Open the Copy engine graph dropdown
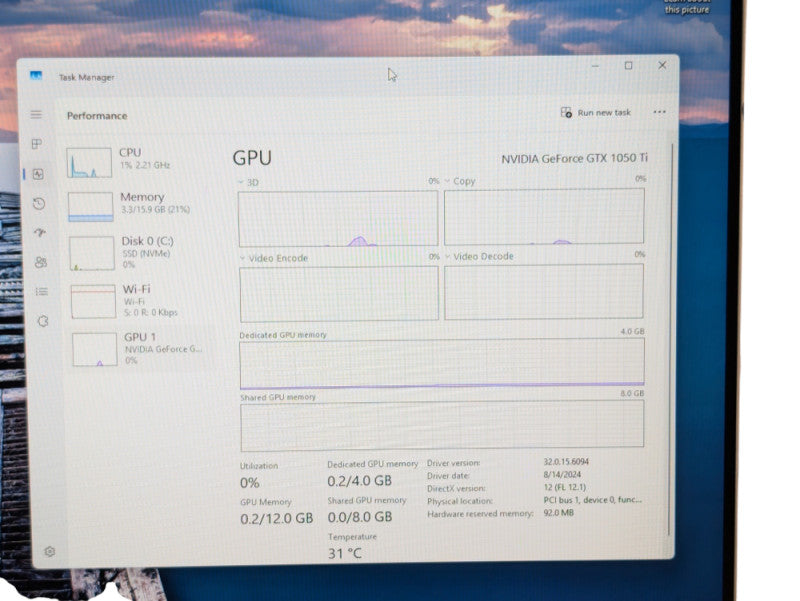 tap(460, 181)
